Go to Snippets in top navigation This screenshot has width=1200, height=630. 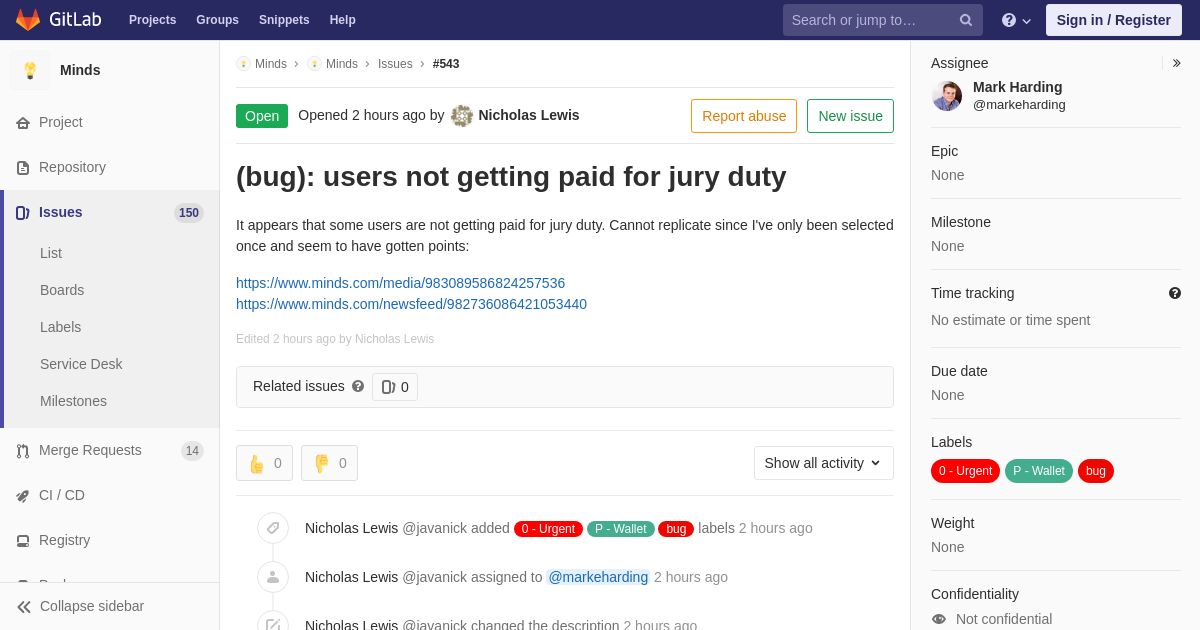click(x=284, y=20)
